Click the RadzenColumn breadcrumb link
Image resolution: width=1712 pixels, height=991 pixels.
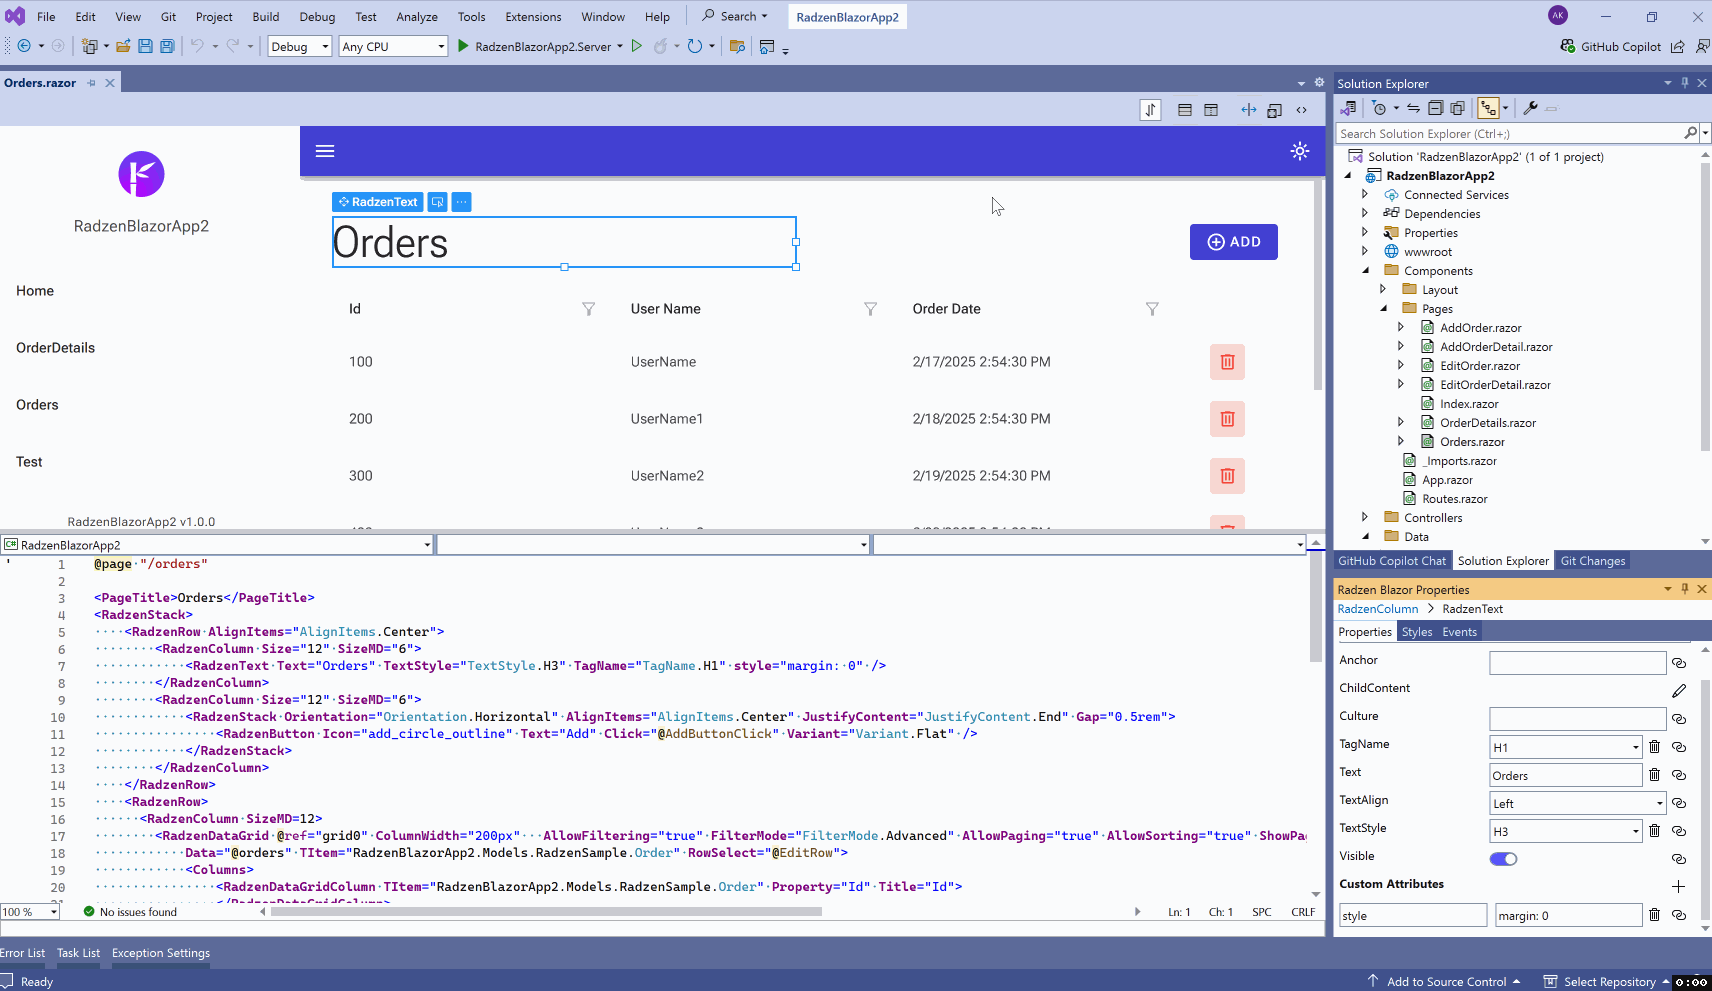pyautogui.click(x=1378, y=609)
